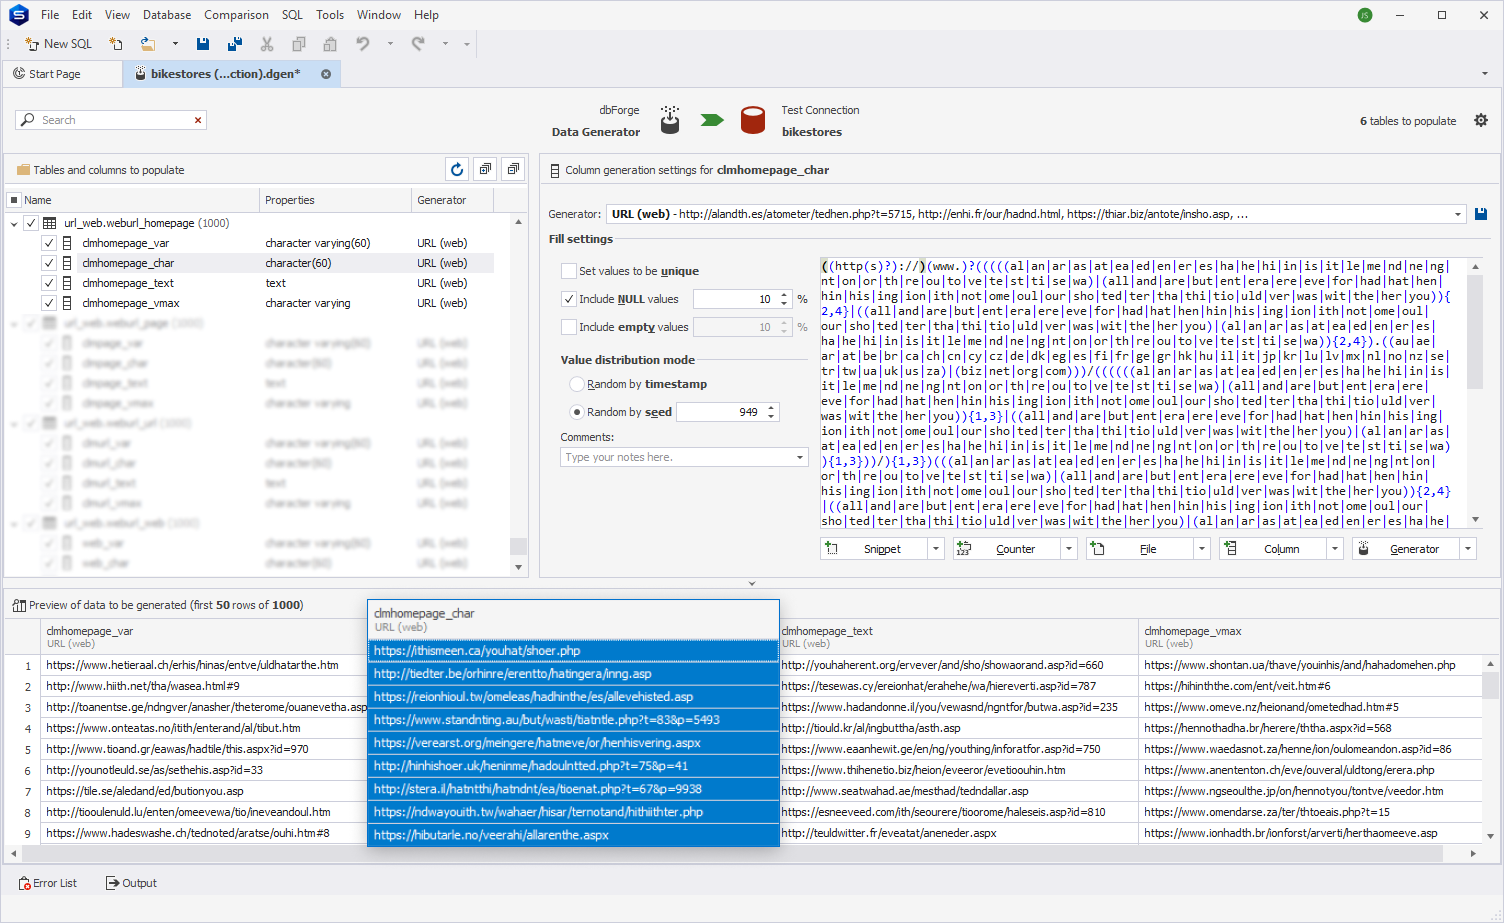Collapse the settings pane with the center chevron
1504x923 pixels.
click(752, 584)
